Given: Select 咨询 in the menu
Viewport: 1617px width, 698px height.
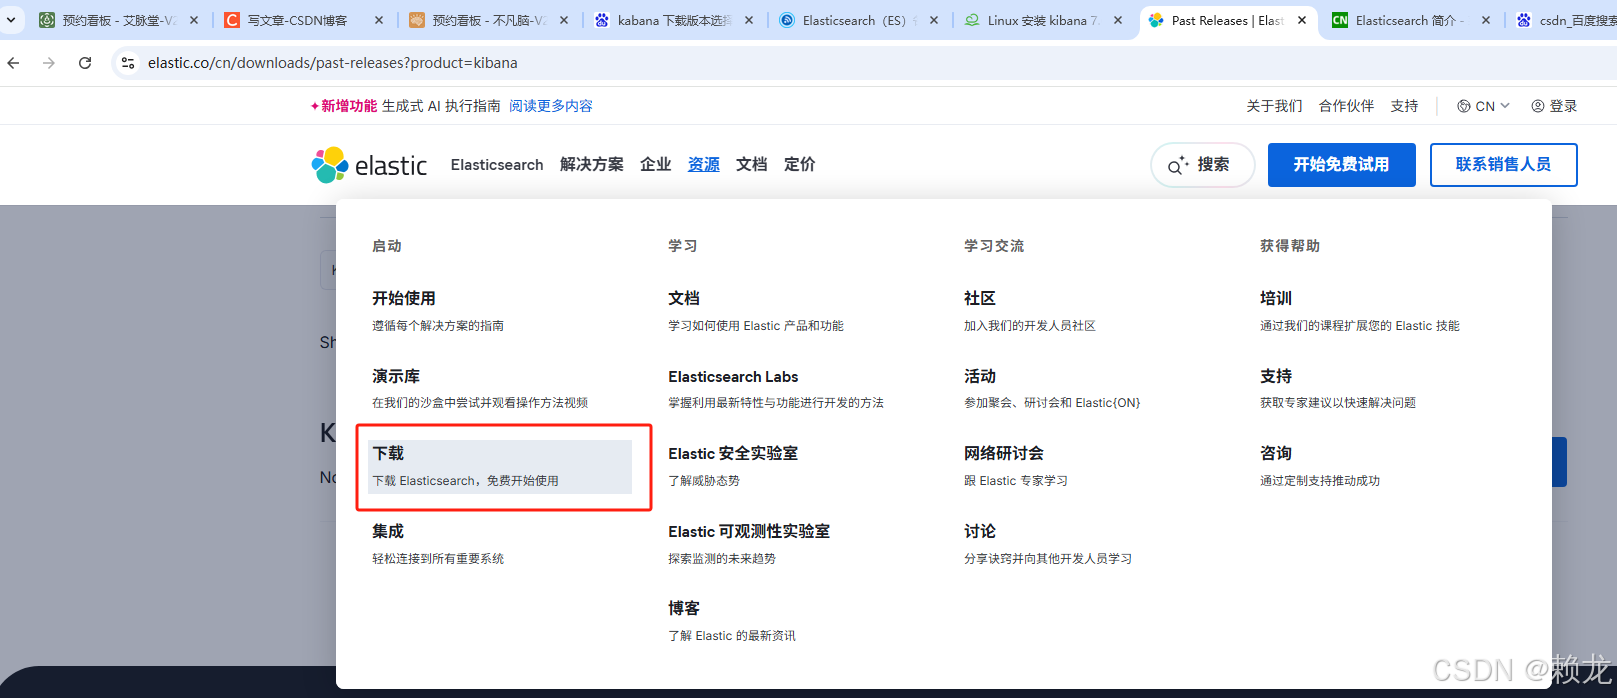Looking at the screenshot, I should pos(1276,453).
